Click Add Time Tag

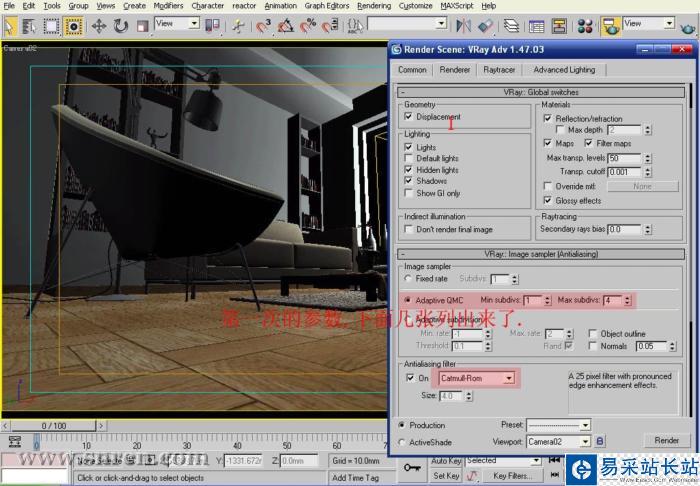click(x=355, y=478)
